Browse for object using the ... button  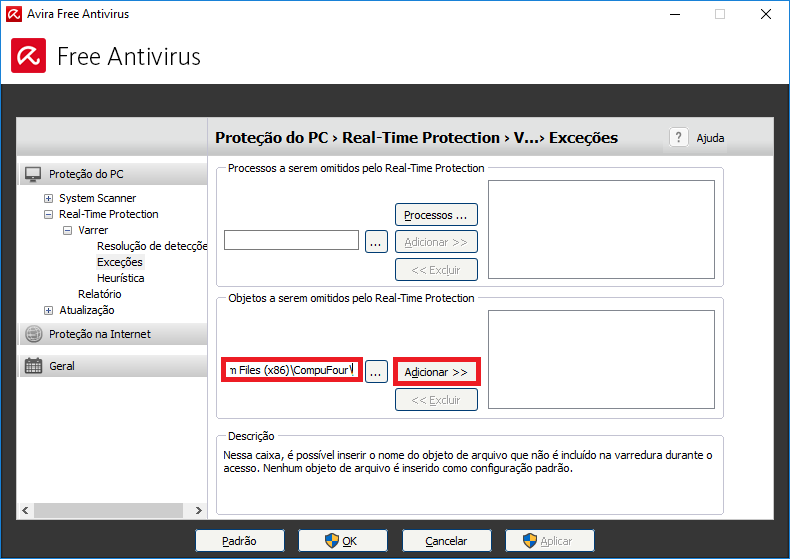(376, 372)
